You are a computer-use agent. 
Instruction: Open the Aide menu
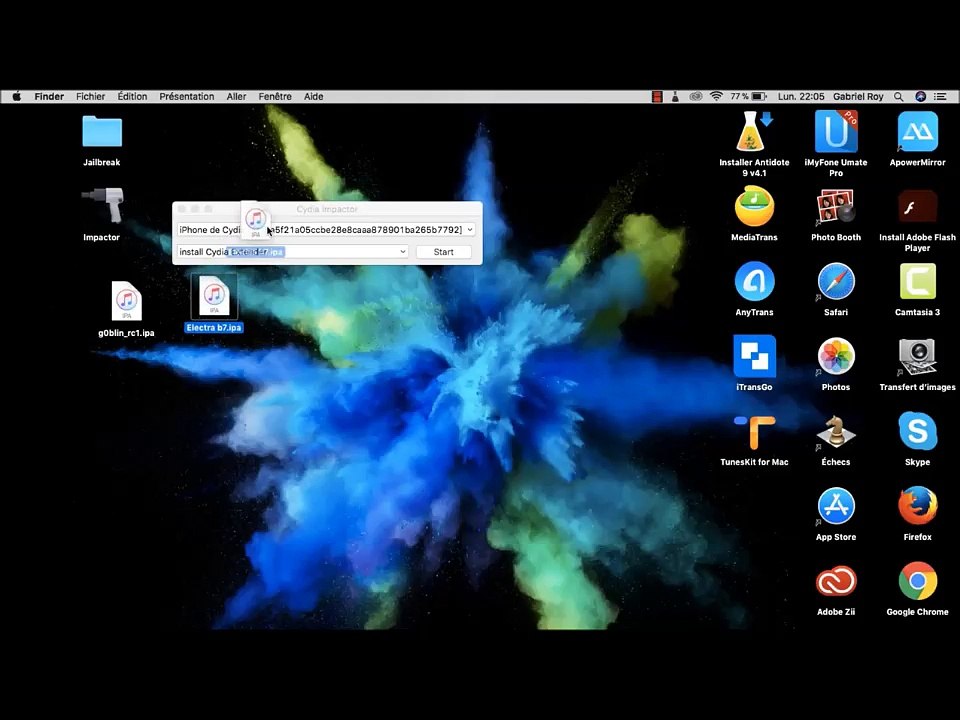tap(313, 97)
